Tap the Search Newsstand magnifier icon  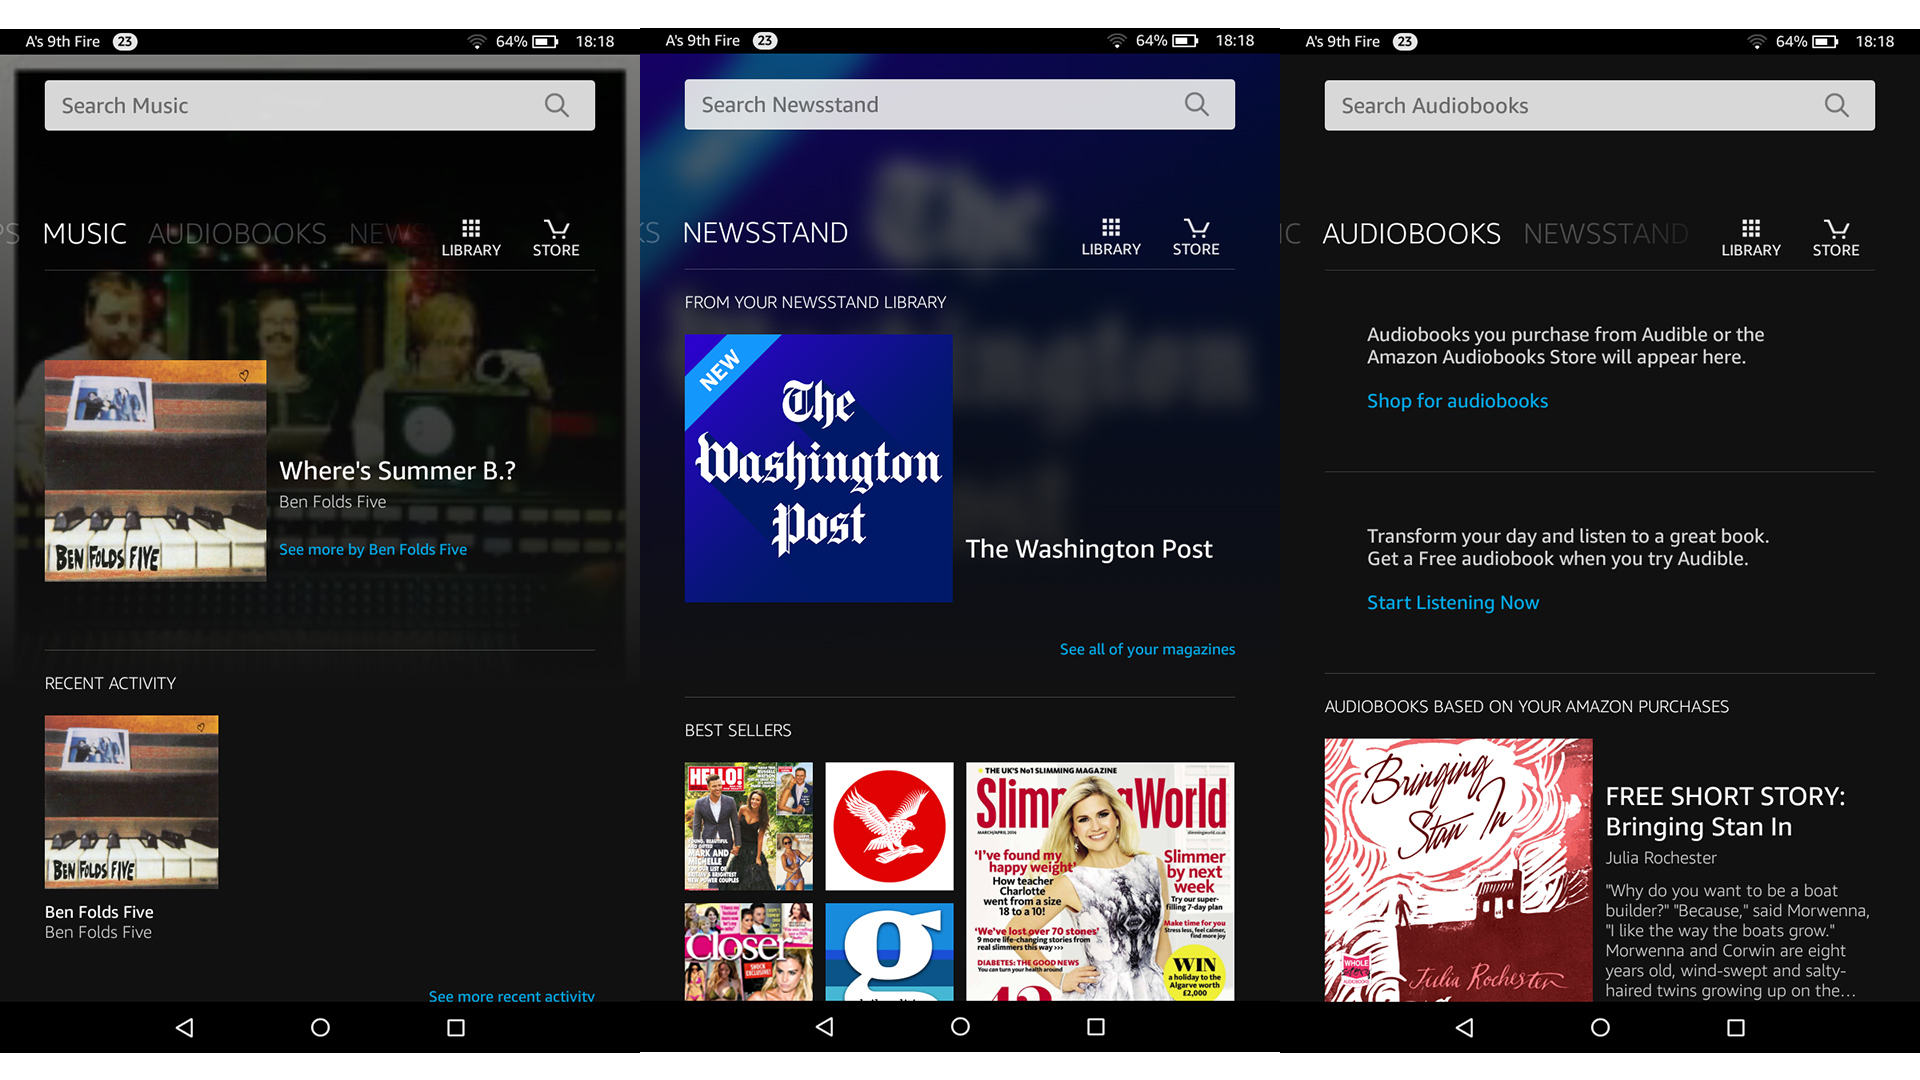[1197, 104]
